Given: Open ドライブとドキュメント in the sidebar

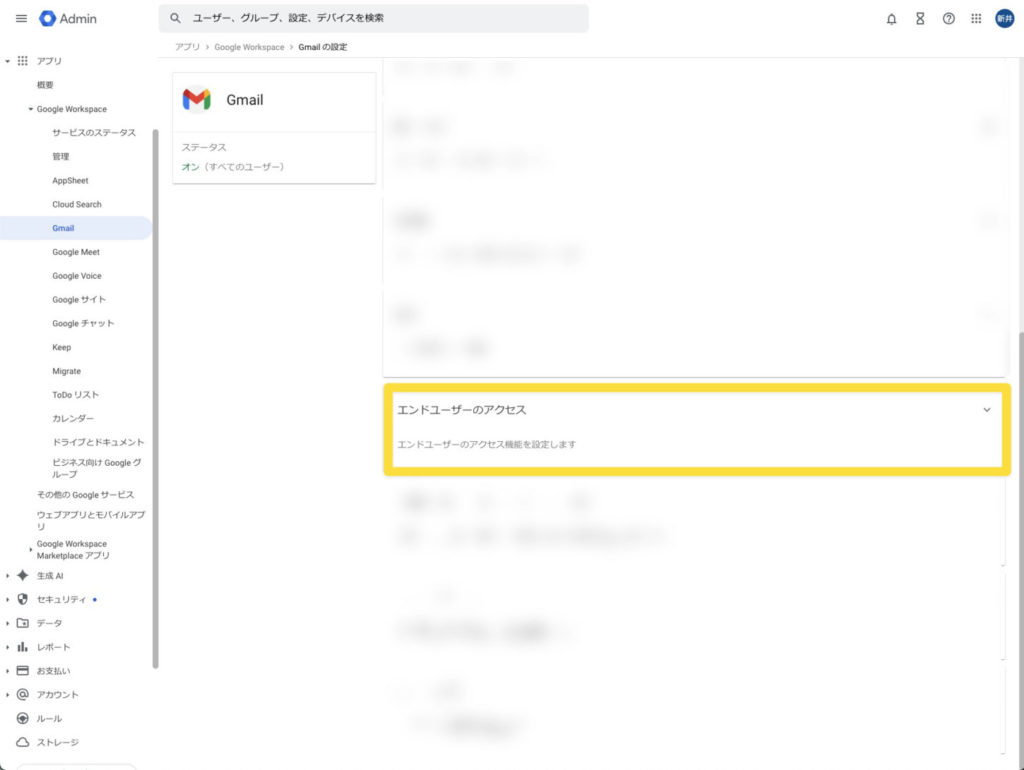Looking at the screenshot, I should (98, 442).
